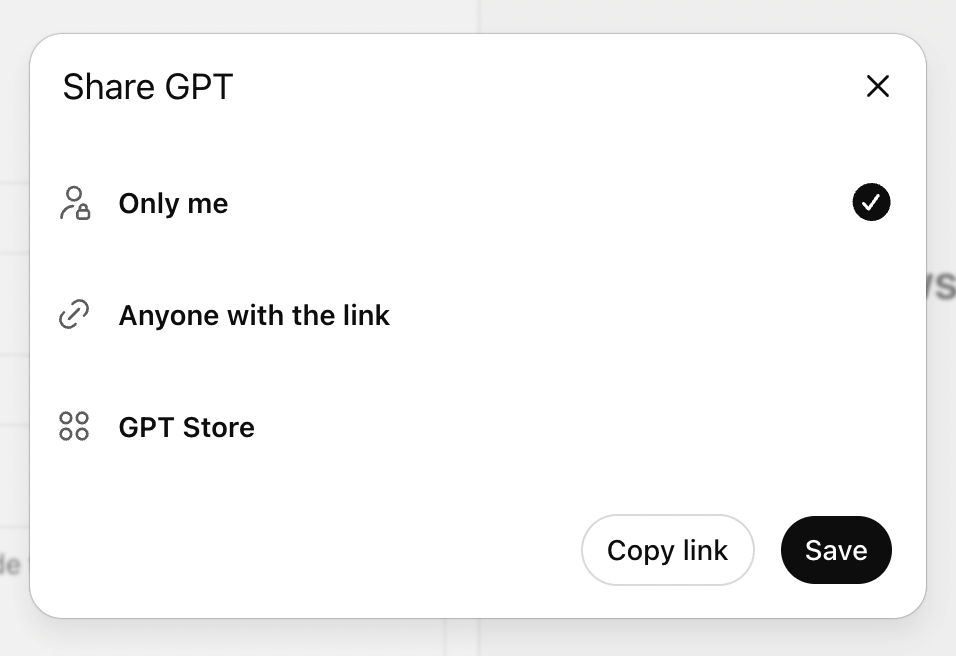Click the "Share GPT" dialog title
The image size is (956, 656).
click(148, 87)
